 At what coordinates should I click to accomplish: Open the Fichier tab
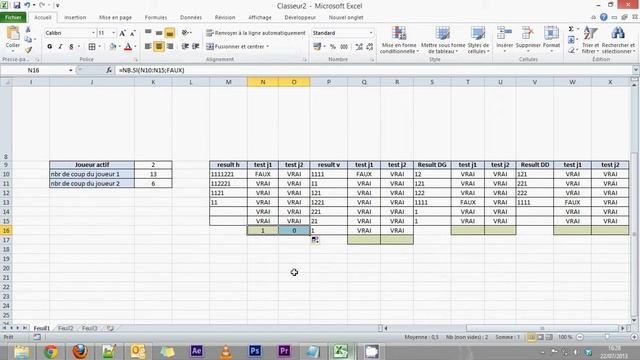pos(13,18)
